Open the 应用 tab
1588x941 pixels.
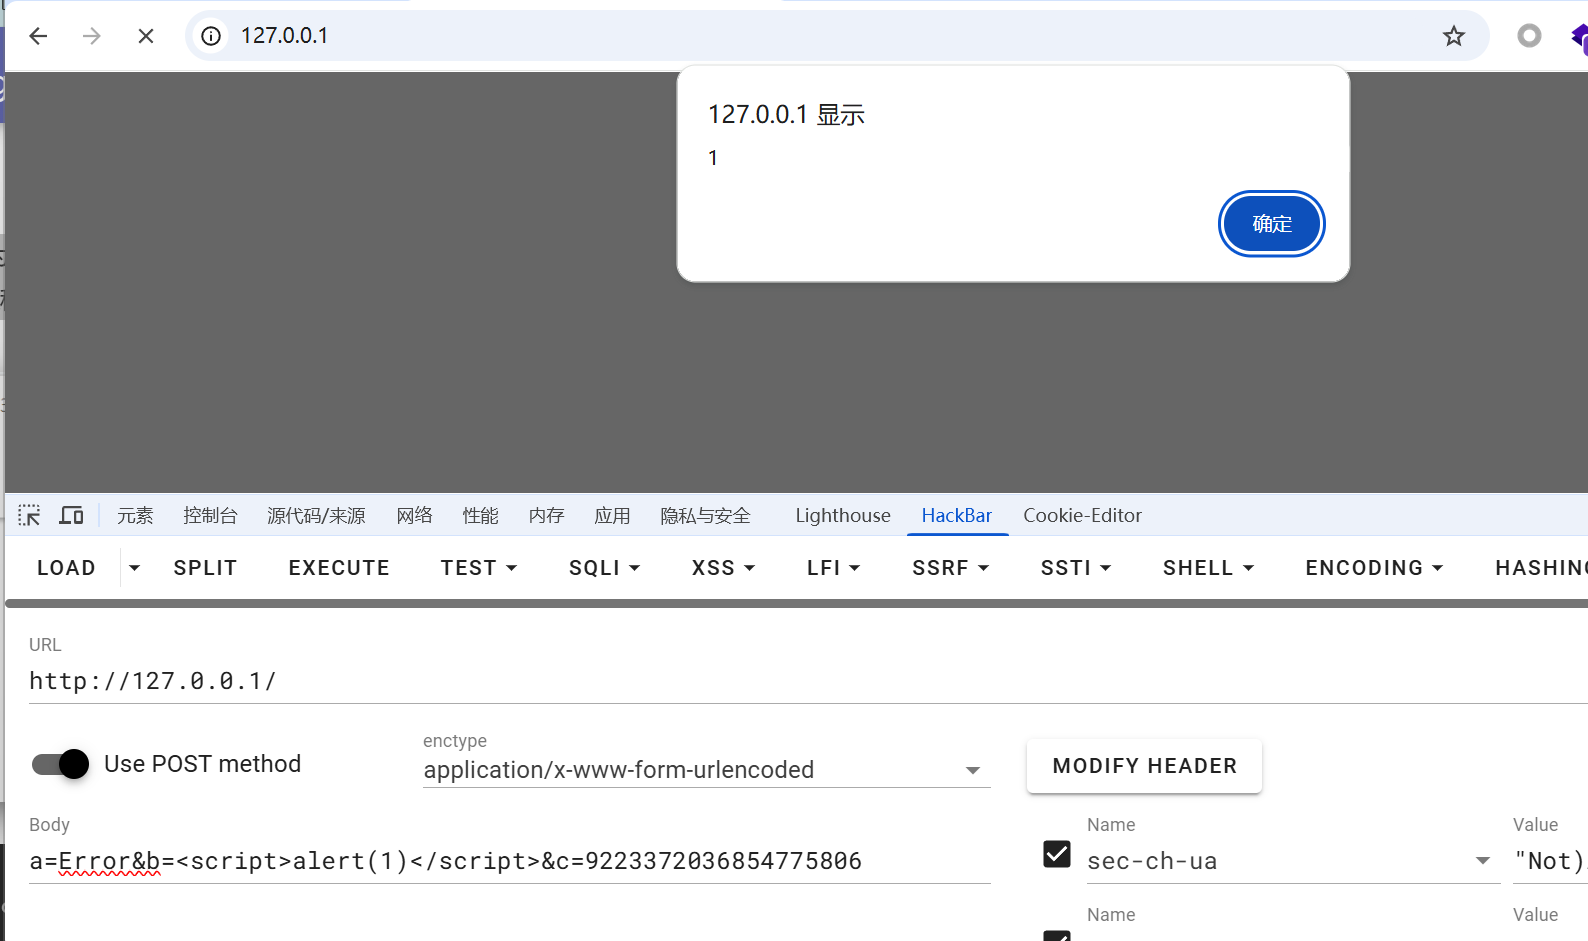(612, 515)
